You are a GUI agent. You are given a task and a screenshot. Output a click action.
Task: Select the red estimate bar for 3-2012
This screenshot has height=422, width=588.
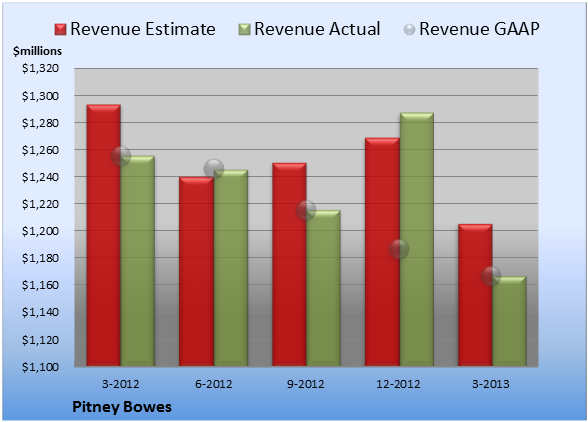click(x=104, y=235)
